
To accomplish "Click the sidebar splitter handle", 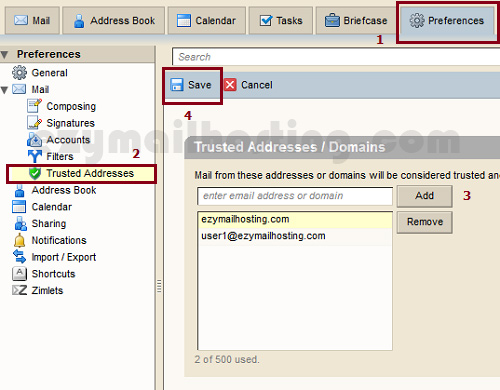I will (x=159, y=286).
